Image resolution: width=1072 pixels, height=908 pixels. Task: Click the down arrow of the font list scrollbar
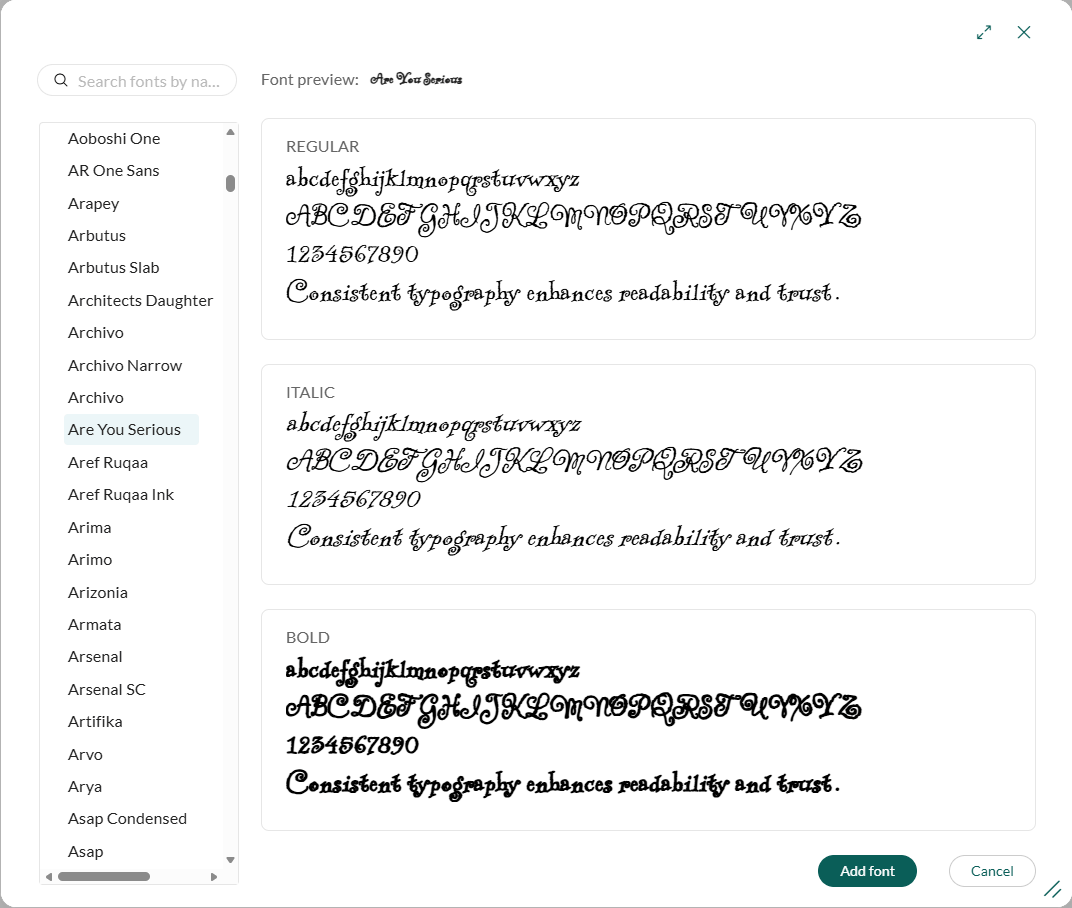[230, 858]
